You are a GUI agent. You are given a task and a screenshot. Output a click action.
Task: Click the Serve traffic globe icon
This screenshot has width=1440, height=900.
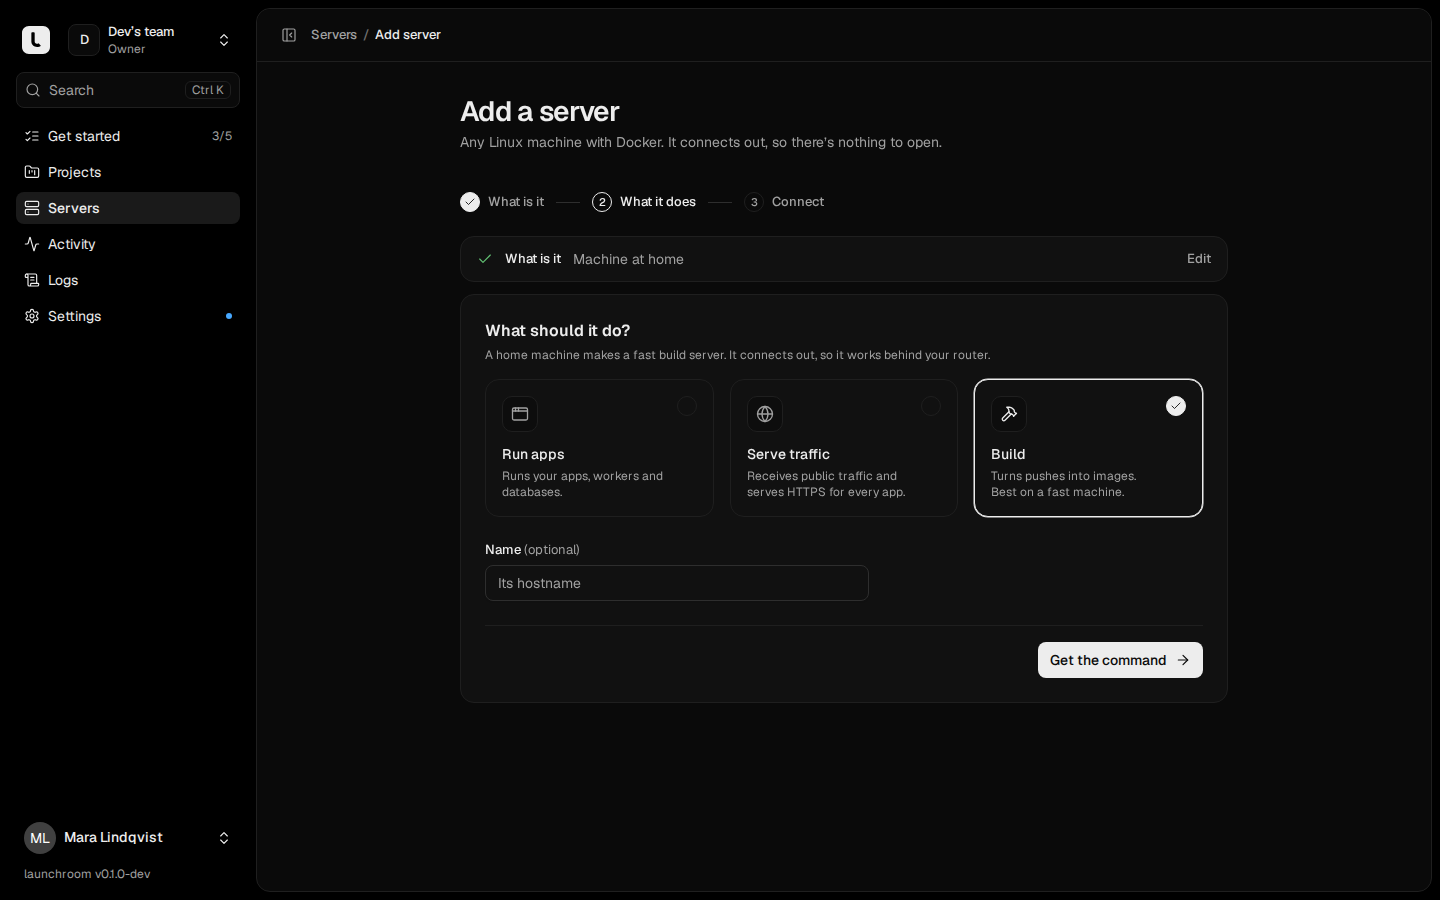[765, 414]
